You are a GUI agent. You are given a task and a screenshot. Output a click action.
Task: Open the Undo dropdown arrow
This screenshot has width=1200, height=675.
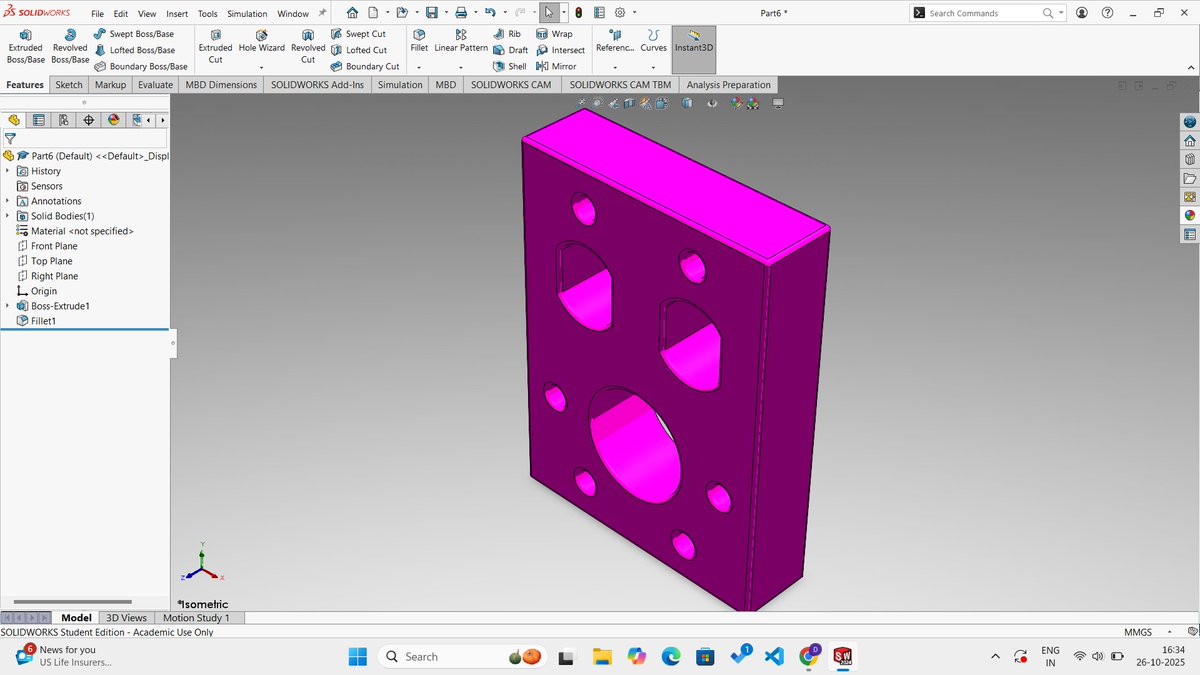pyautogui.click(x=504, y=13)
